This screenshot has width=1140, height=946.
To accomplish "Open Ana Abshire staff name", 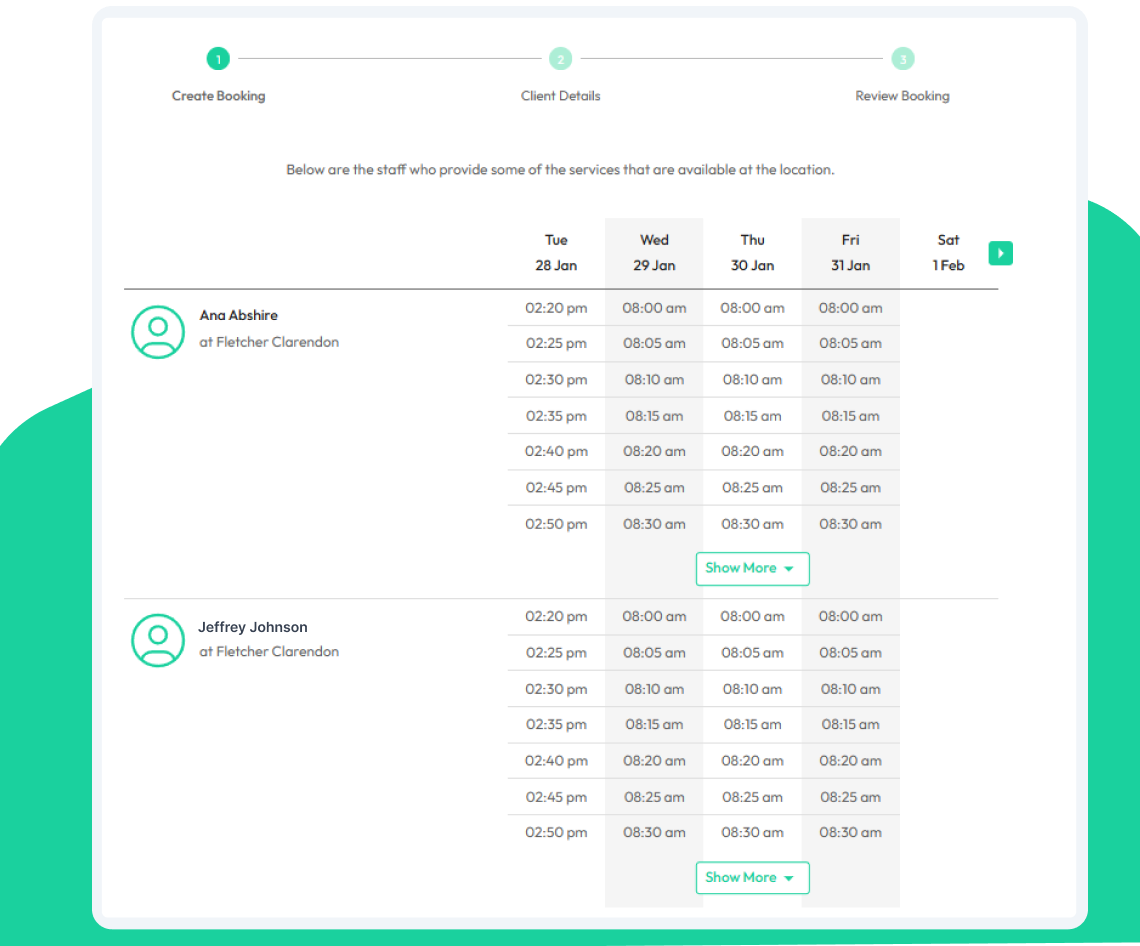I will (238, 316).
